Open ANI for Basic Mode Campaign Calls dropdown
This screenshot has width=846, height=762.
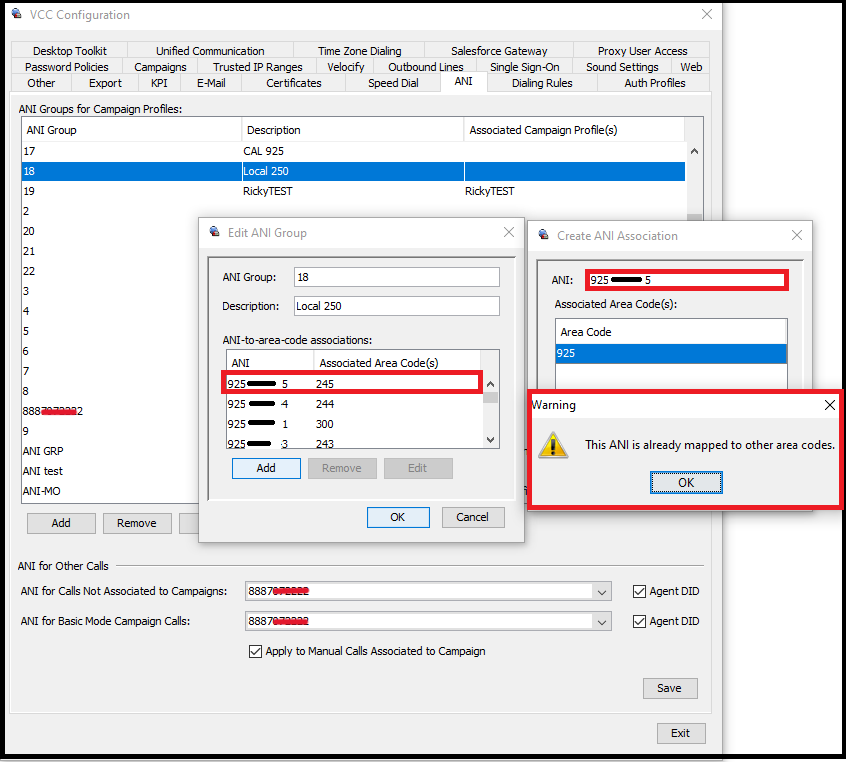(x=602, y=622)
